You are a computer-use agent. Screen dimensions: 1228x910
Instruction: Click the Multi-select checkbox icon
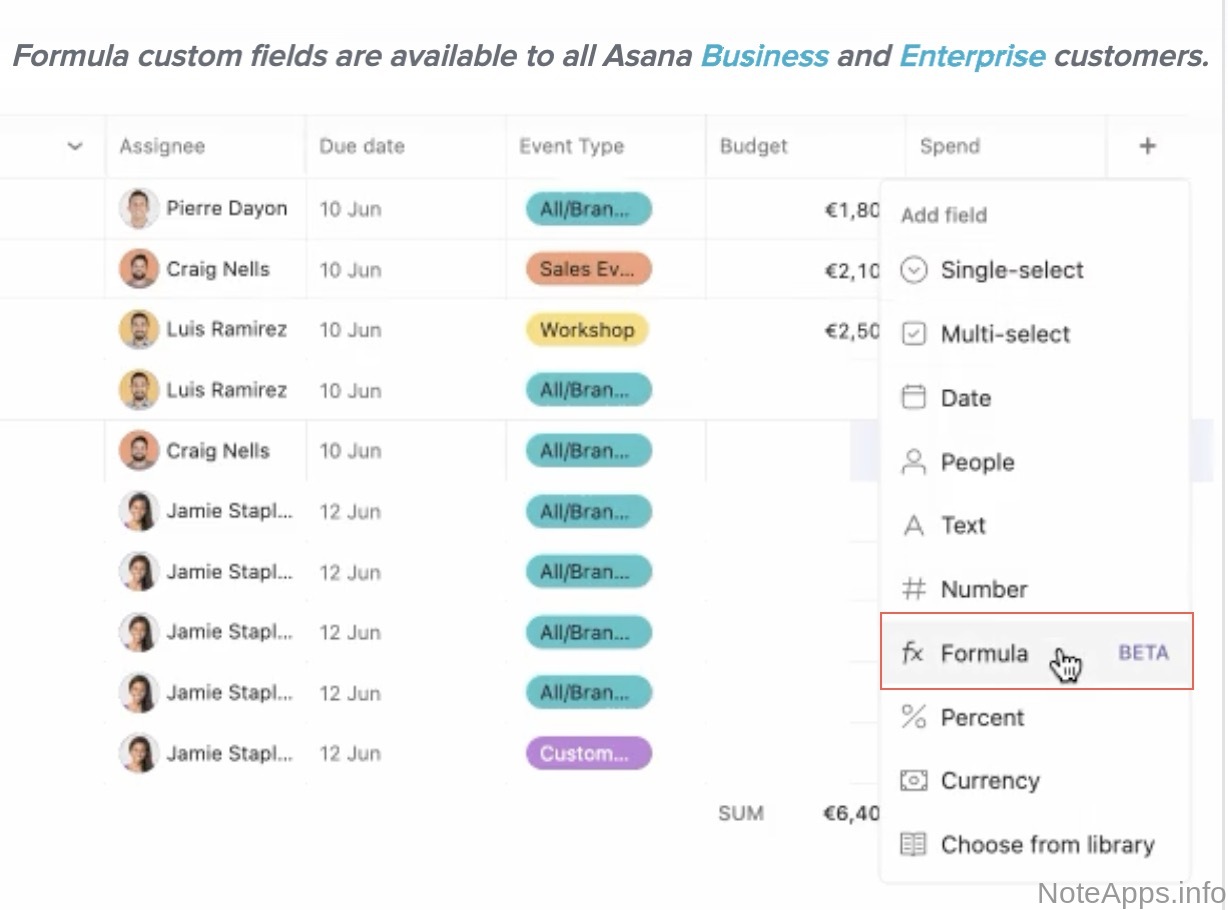[x=913, y=334]
